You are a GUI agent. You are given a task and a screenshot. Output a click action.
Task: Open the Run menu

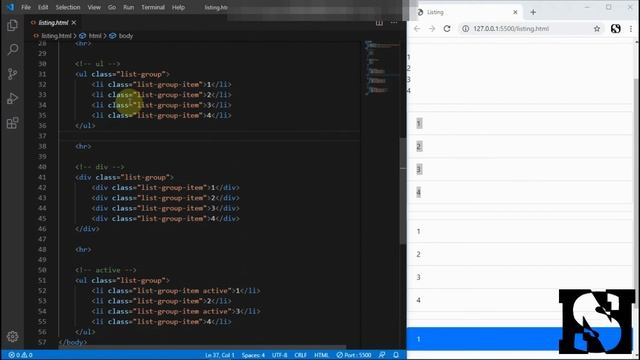tap(129, 7)
